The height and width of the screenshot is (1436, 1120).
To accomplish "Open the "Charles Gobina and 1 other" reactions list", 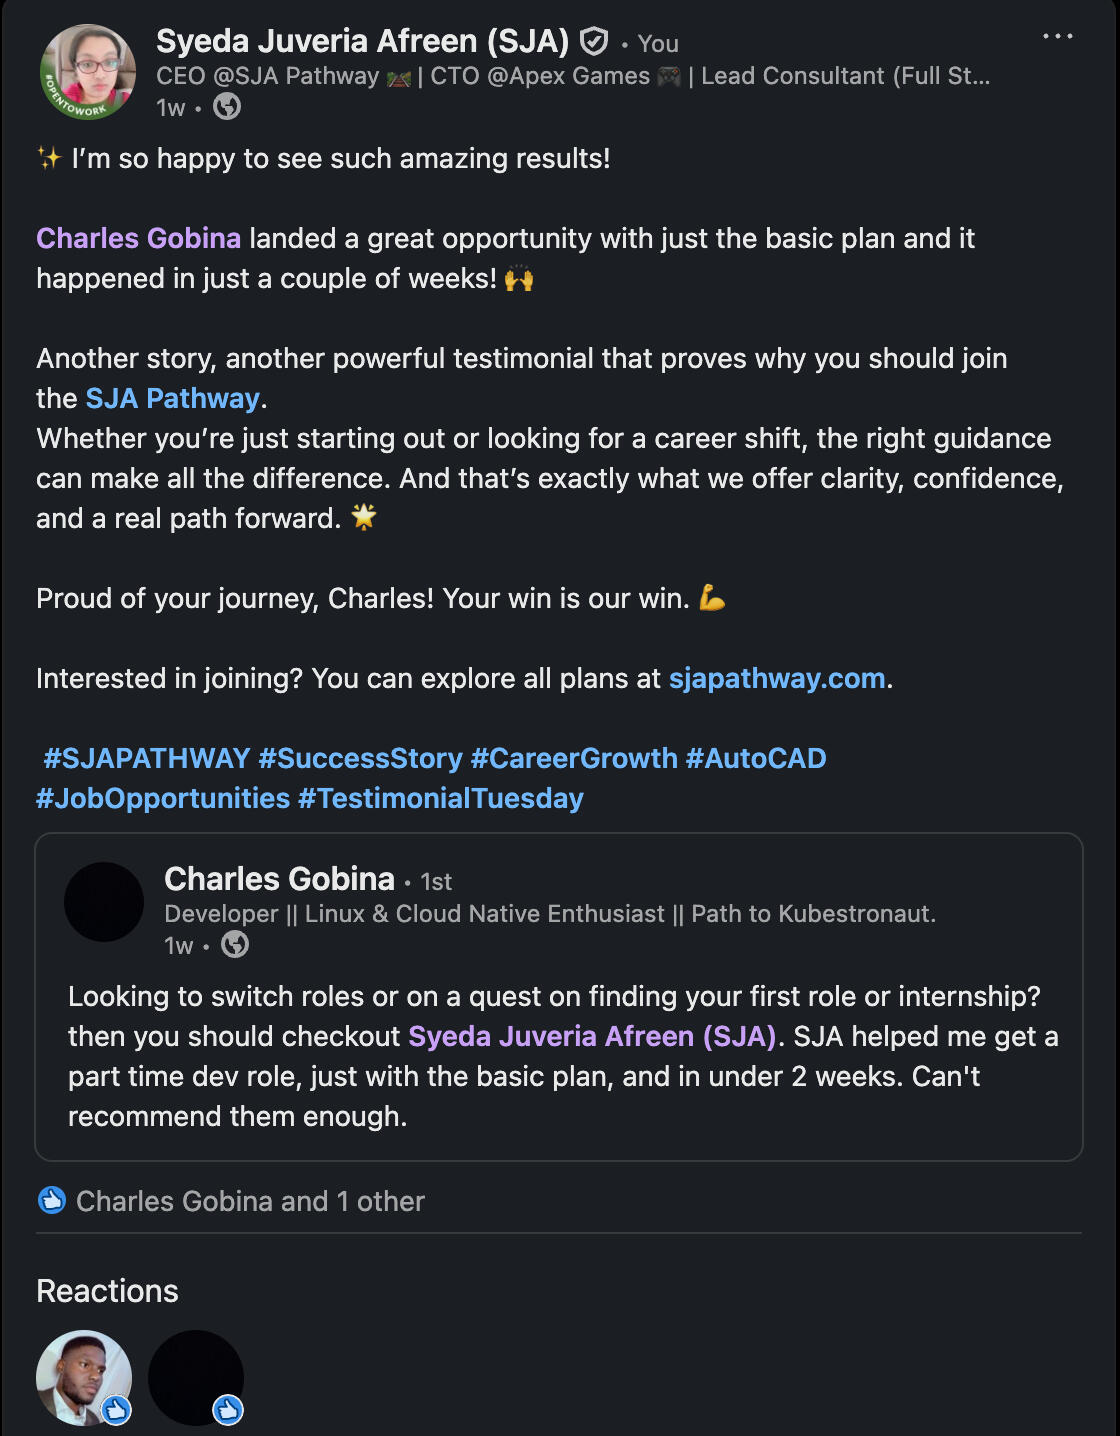I will pos(250,1201).
